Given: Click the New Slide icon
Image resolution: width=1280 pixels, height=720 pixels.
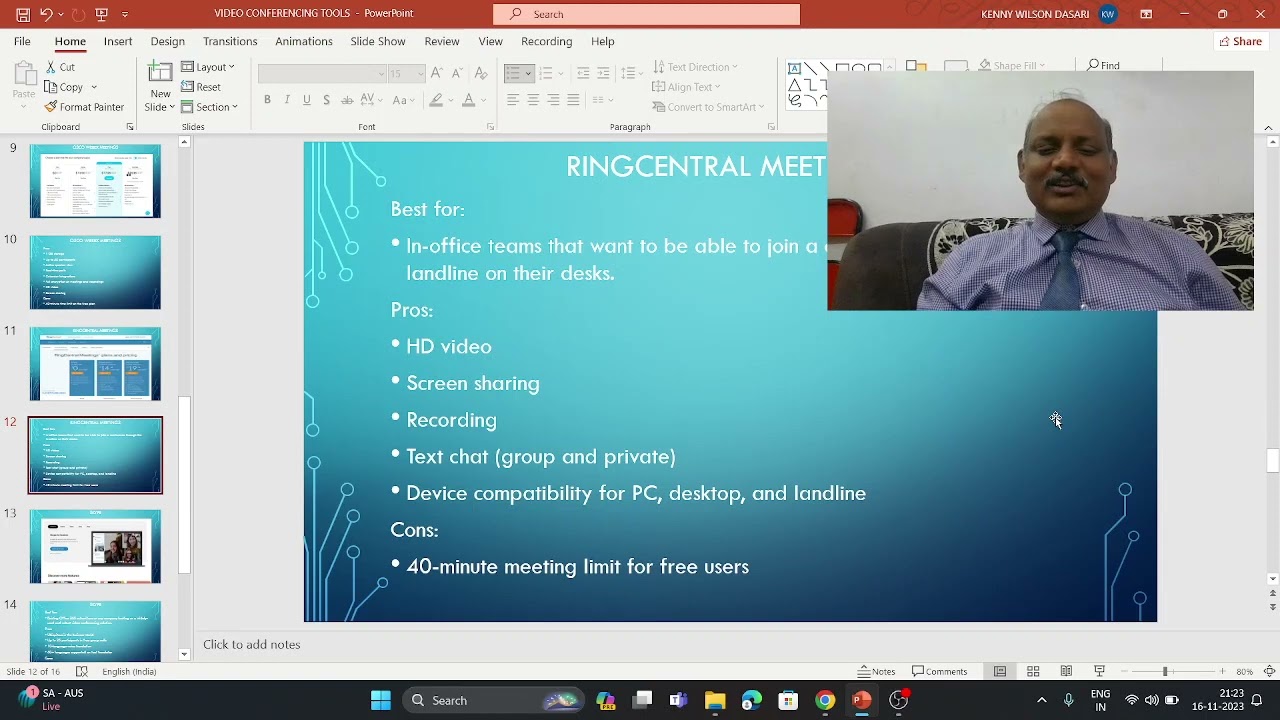Looking at the screenshot, I should click(x=160, y=73).
